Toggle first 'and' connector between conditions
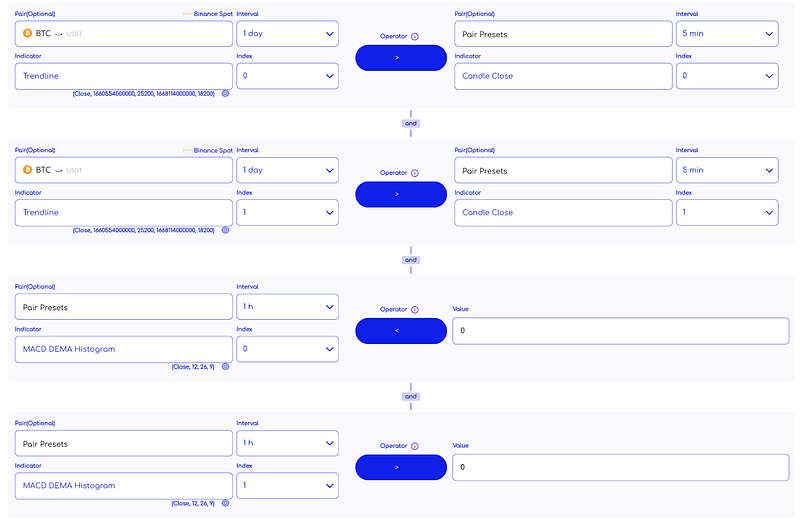Viewport: 800px width, 523px height. pyautogui.click(x=411, y=123)
